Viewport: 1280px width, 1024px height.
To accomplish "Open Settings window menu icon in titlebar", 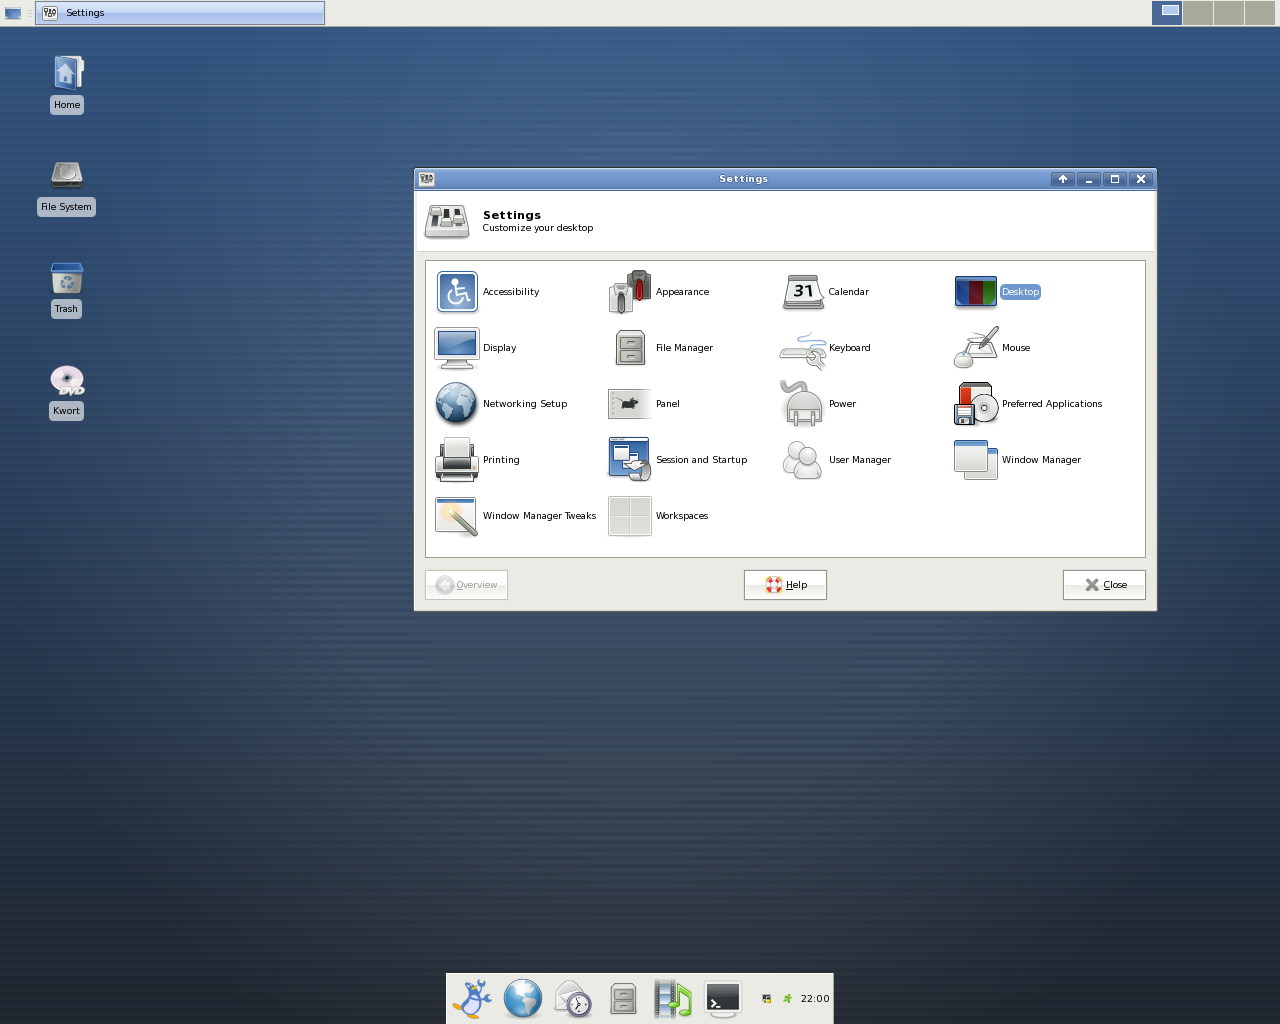I will click(x=427, y=179).
